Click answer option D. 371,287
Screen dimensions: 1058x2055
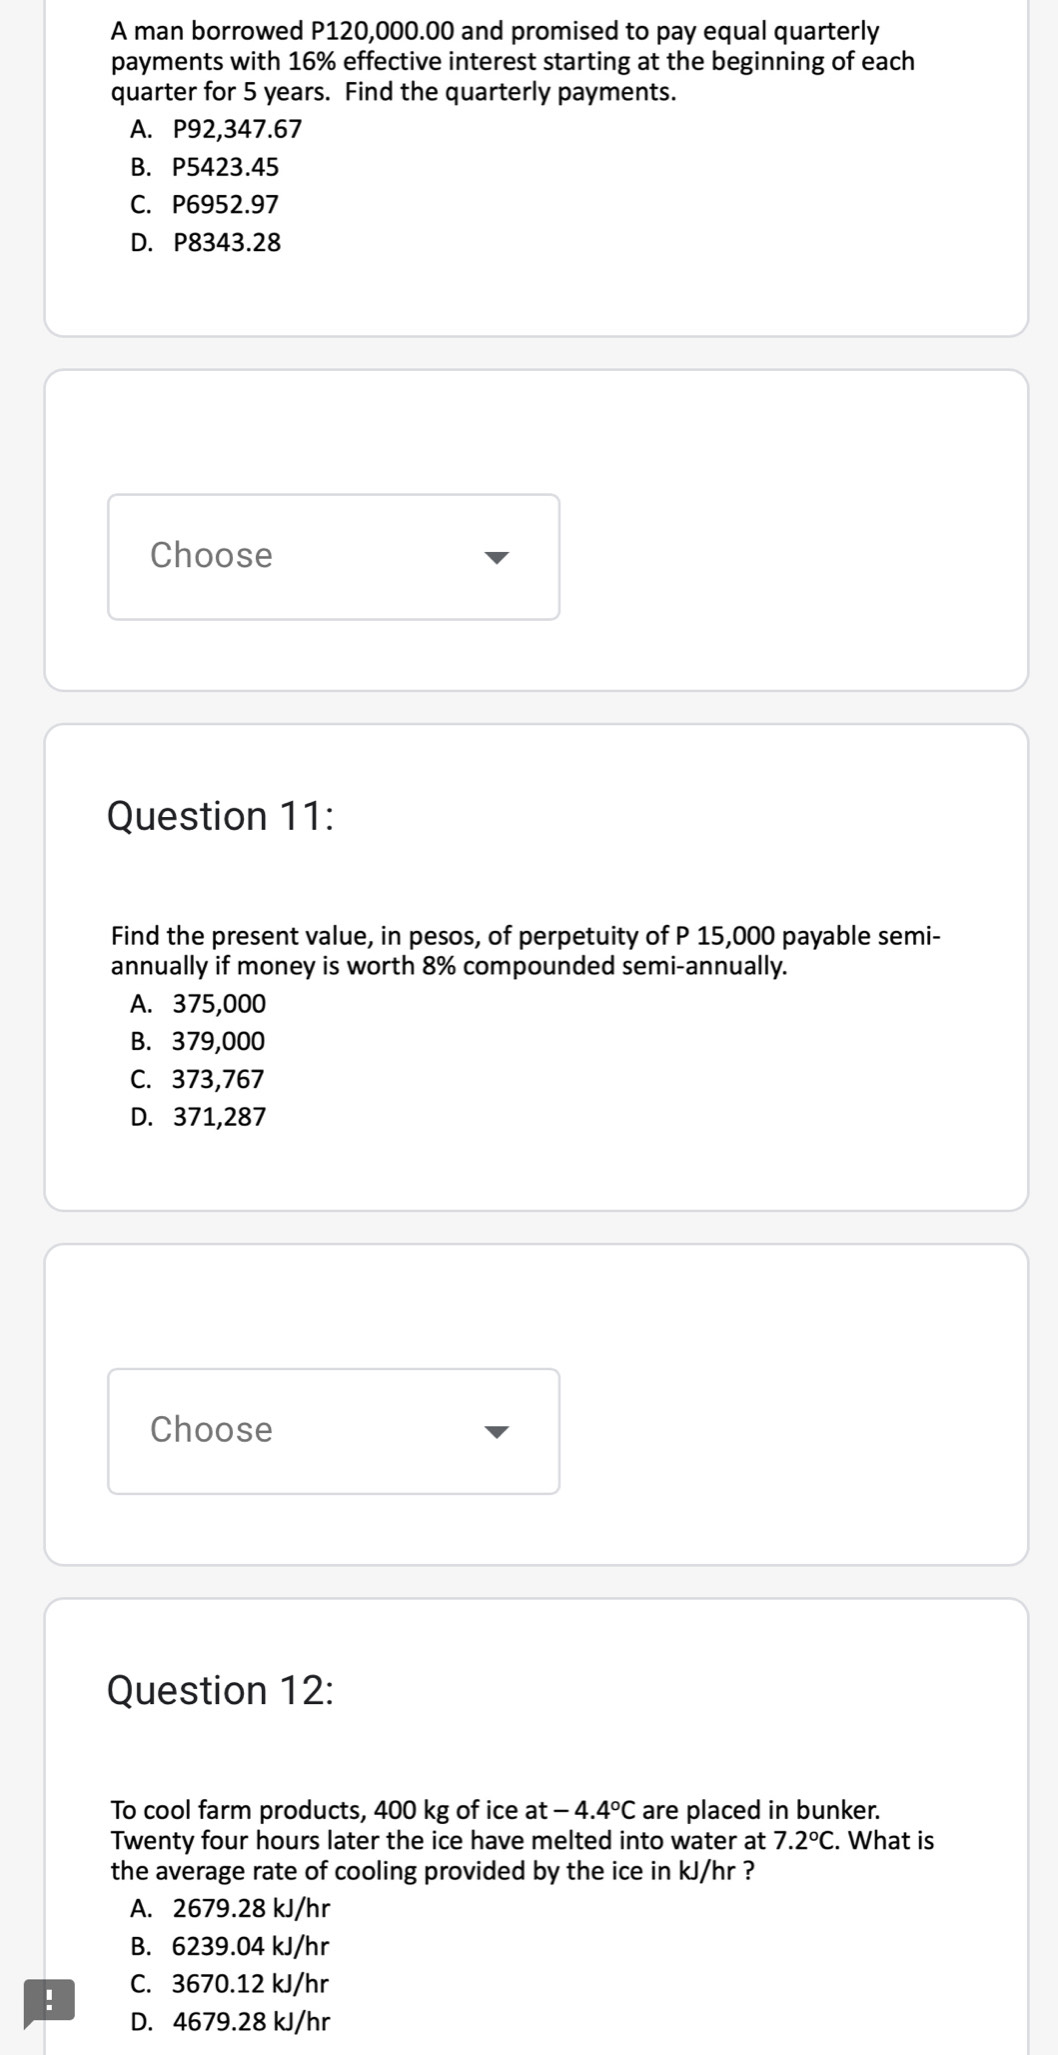(198, 1117)
